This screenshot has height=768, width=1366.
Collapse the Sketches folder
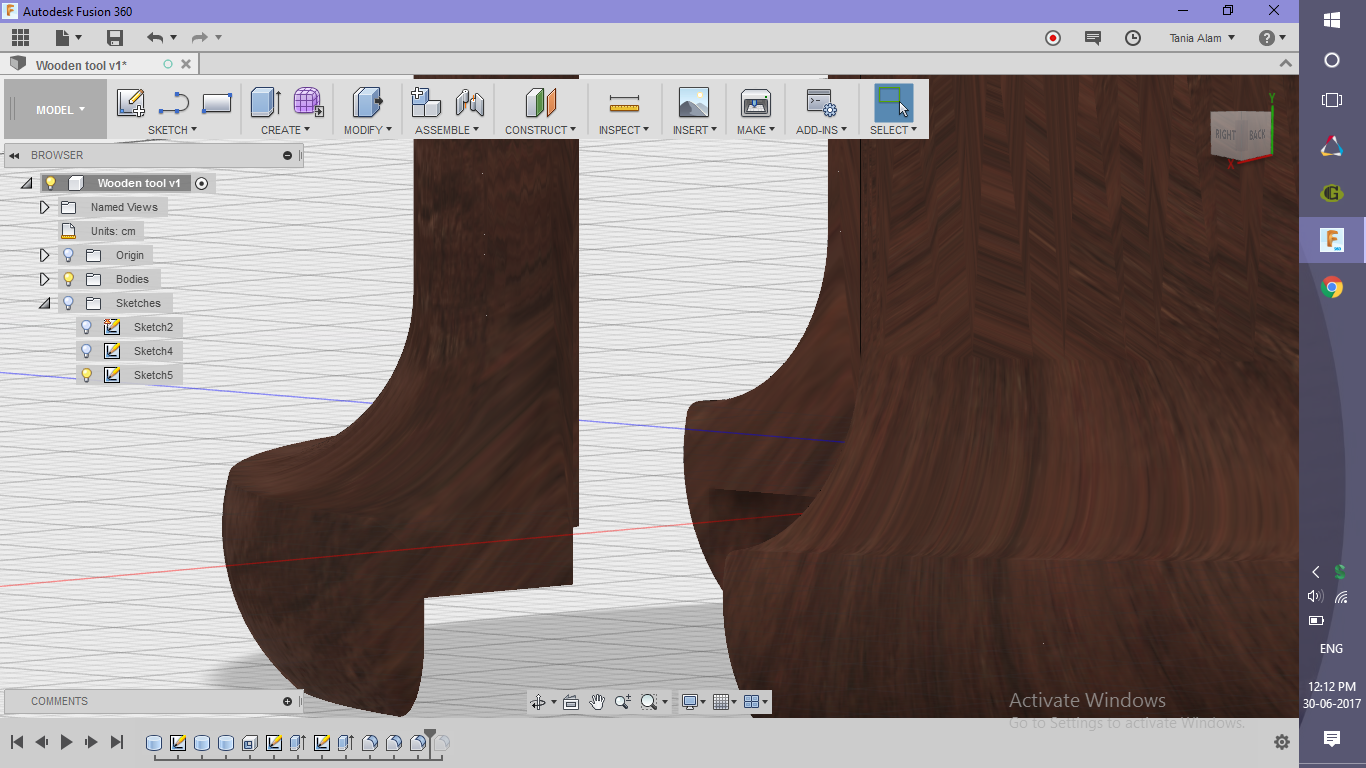click(44, 303)
